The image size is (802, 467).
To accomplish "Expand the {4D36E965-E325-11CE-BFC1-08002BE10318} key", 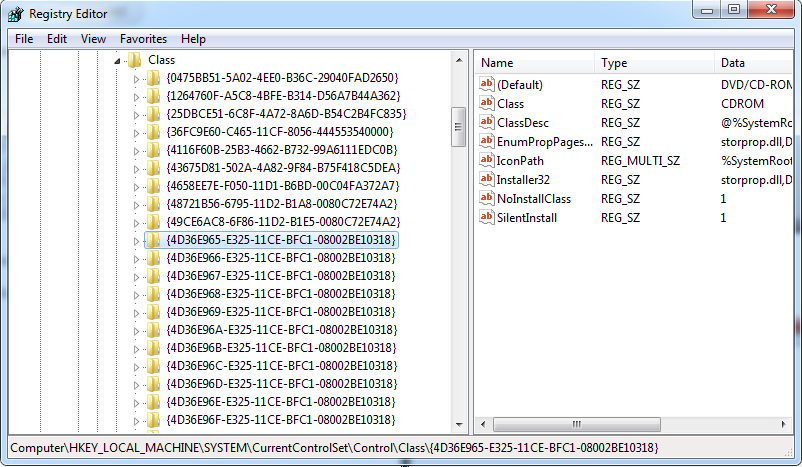I will 138,241.
